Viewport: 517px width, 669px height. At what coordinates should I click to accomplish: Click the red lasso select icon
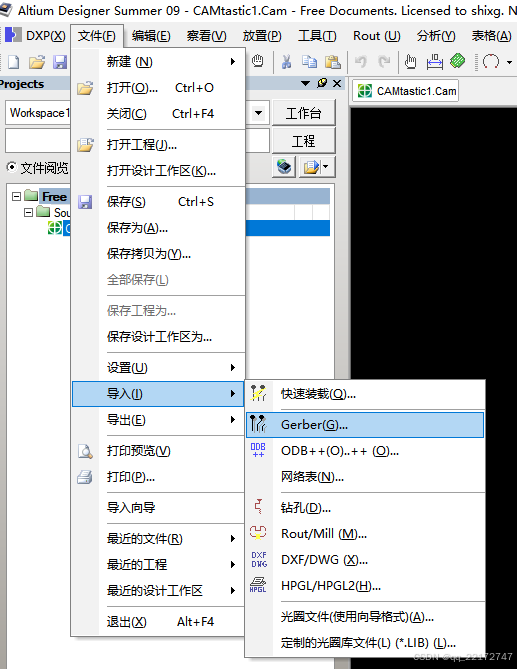tap(491, 62)
